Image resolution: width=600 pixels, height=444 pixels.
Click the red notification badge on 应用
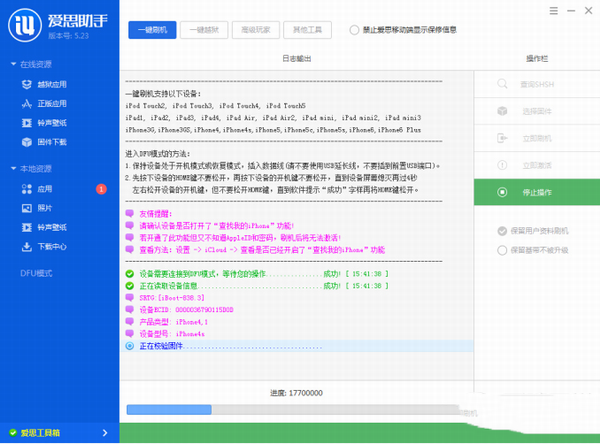click(101, 189)
